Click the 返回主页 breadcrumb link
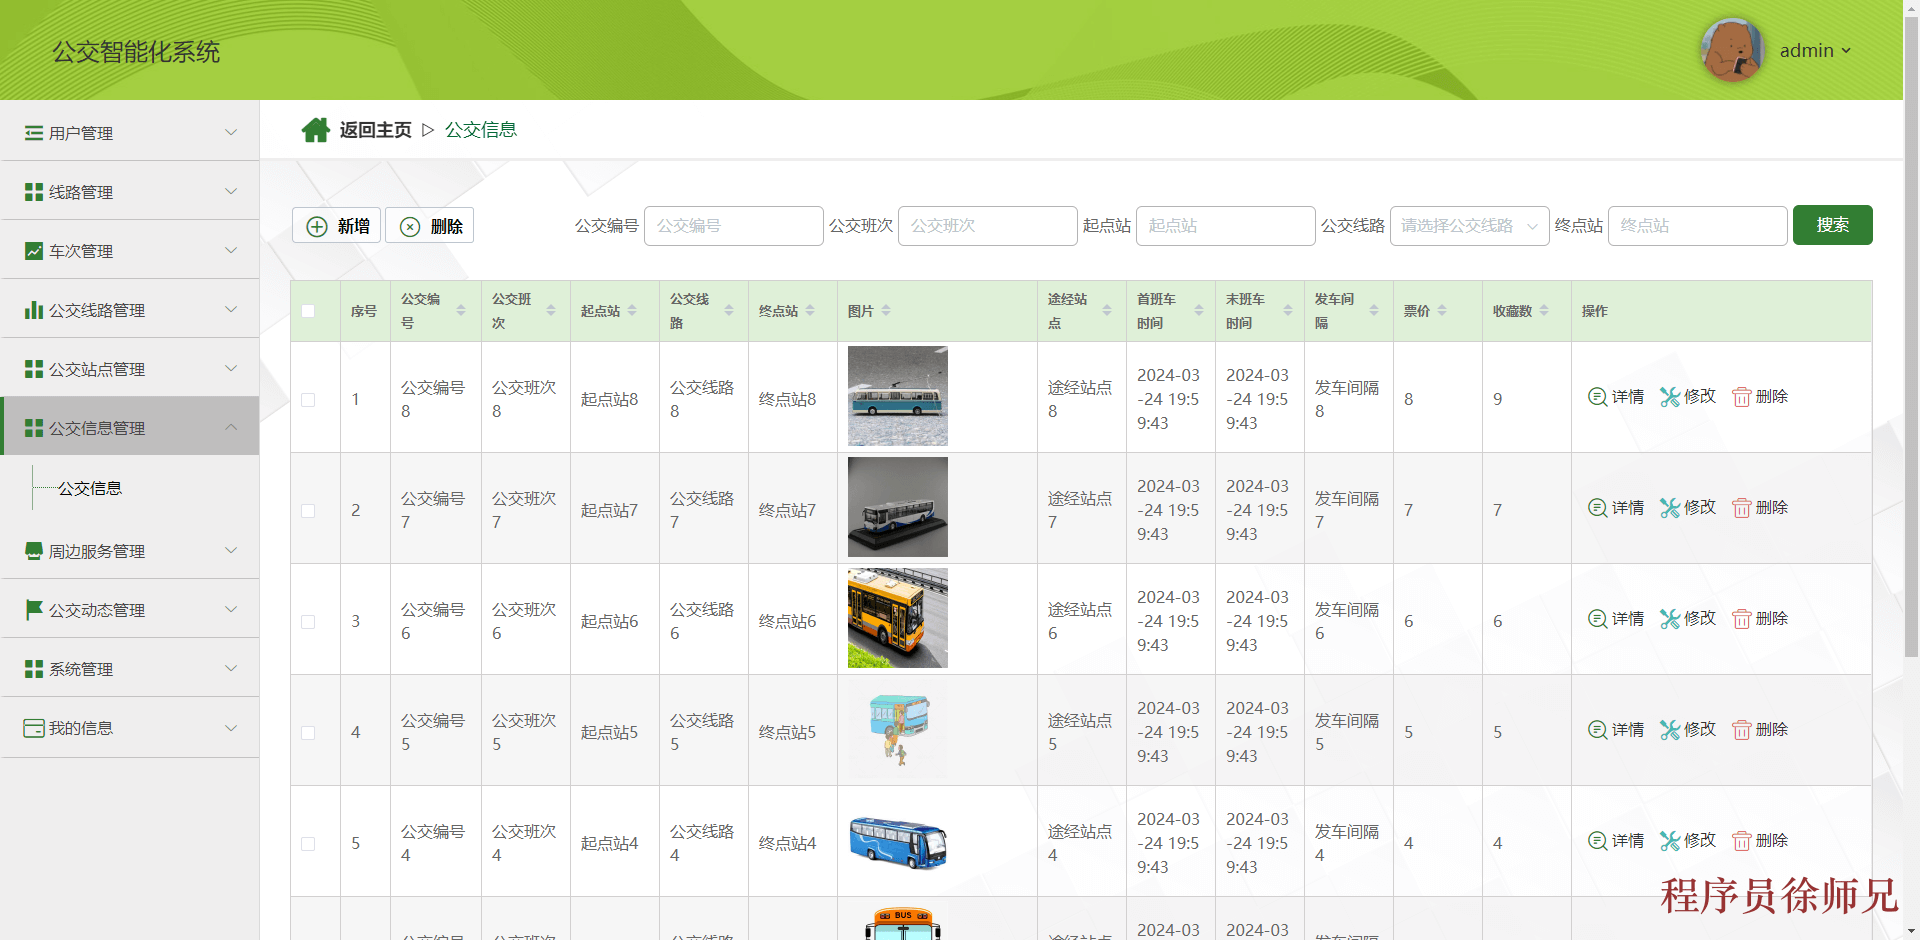Viewport: 1920px width, 940px height. pos(375,129)
